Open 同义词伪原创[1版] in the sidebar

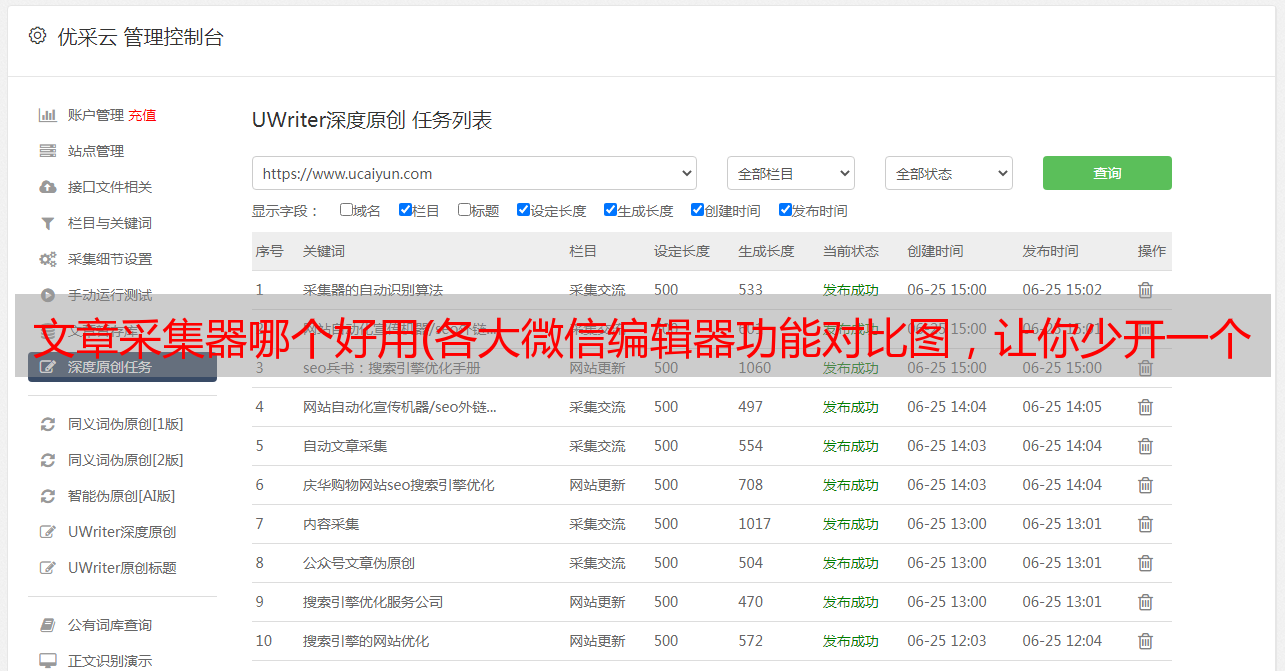pyautogui.click(x=125, y=424)
